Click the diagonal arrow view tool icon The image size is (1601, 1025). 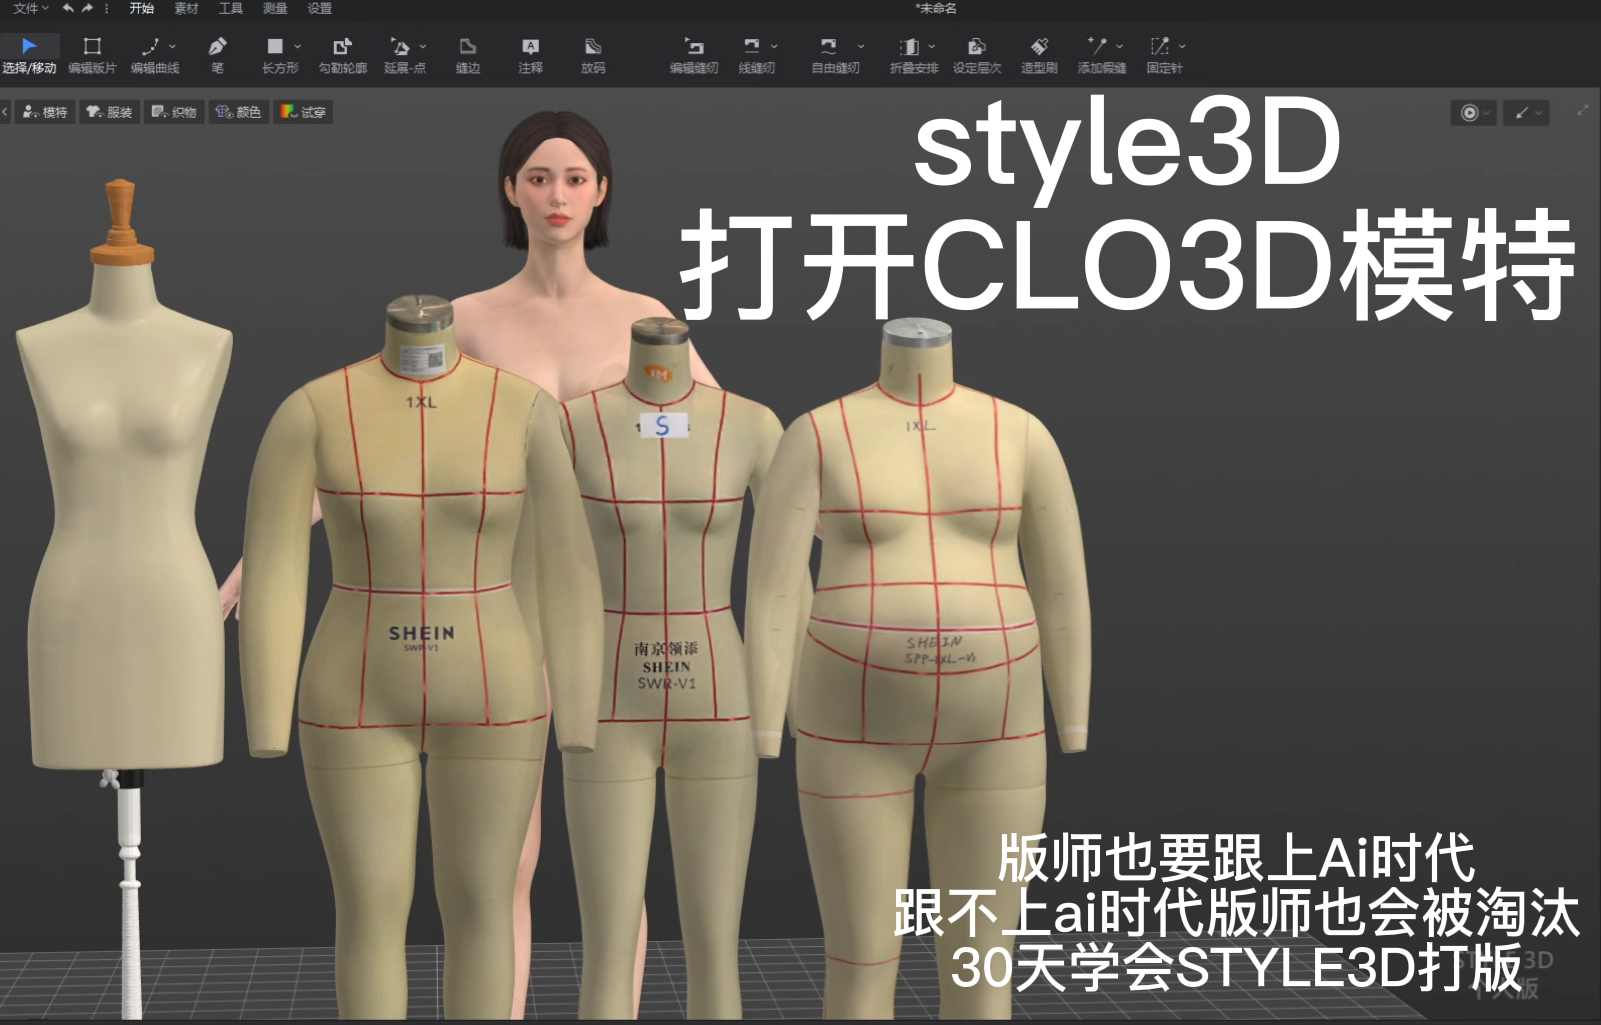click(x=1522, y=113)
